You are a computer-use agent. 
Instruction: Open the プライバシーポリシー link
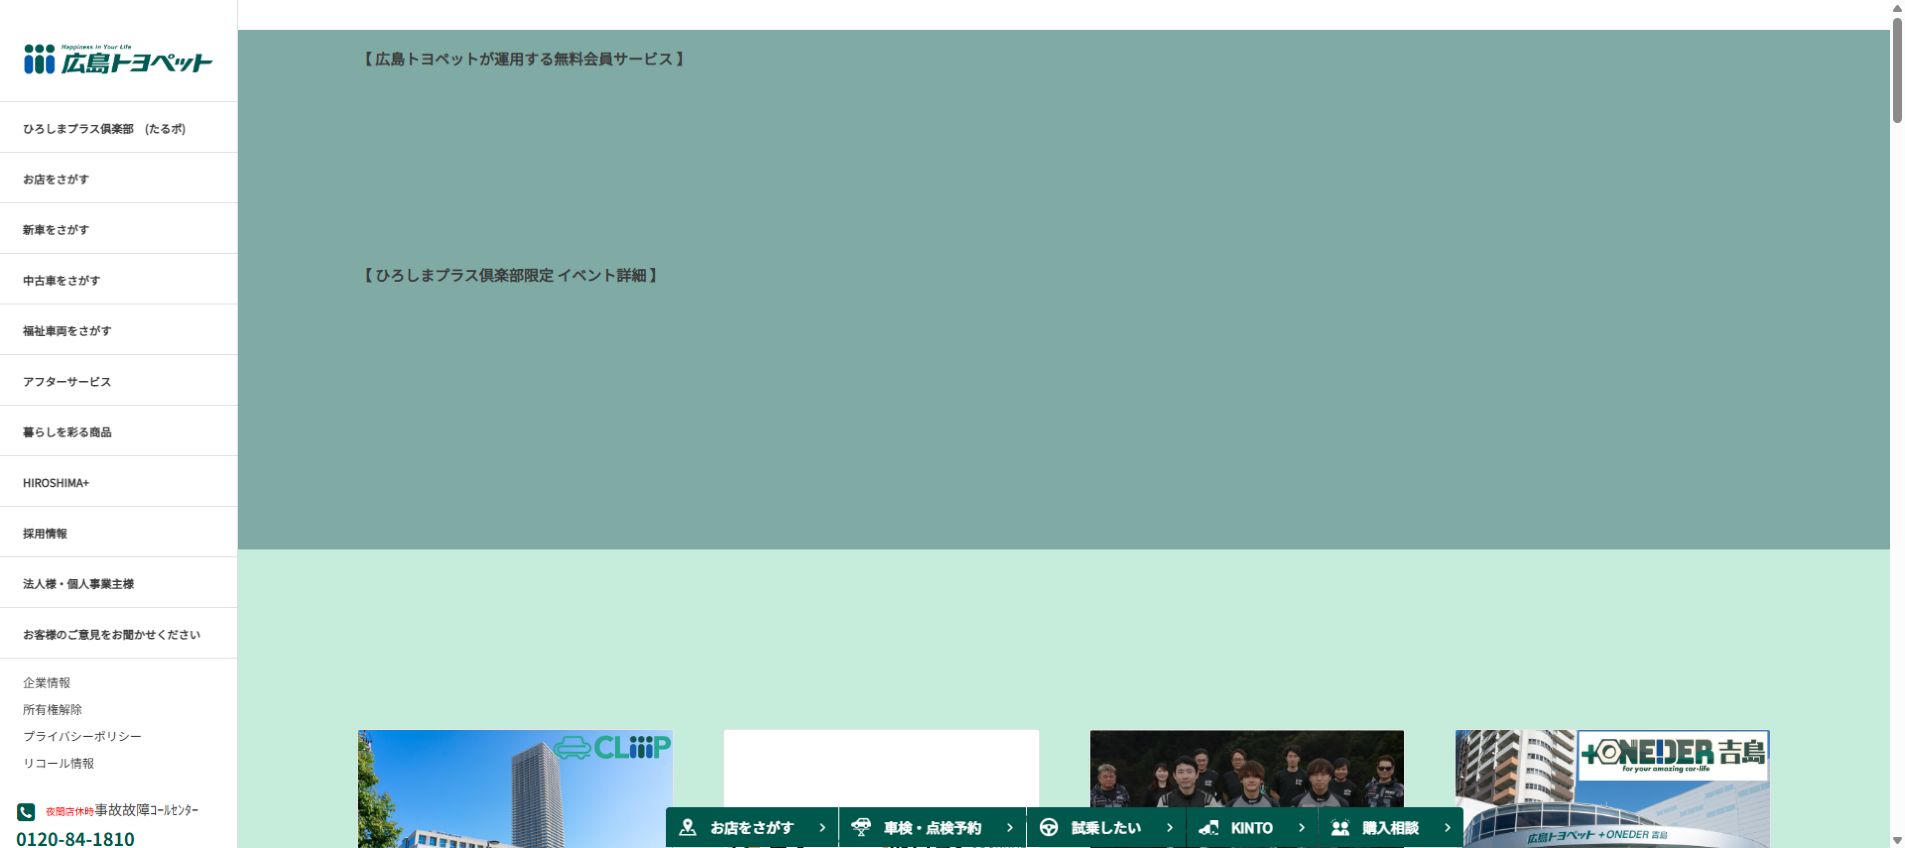coord(82,736)
